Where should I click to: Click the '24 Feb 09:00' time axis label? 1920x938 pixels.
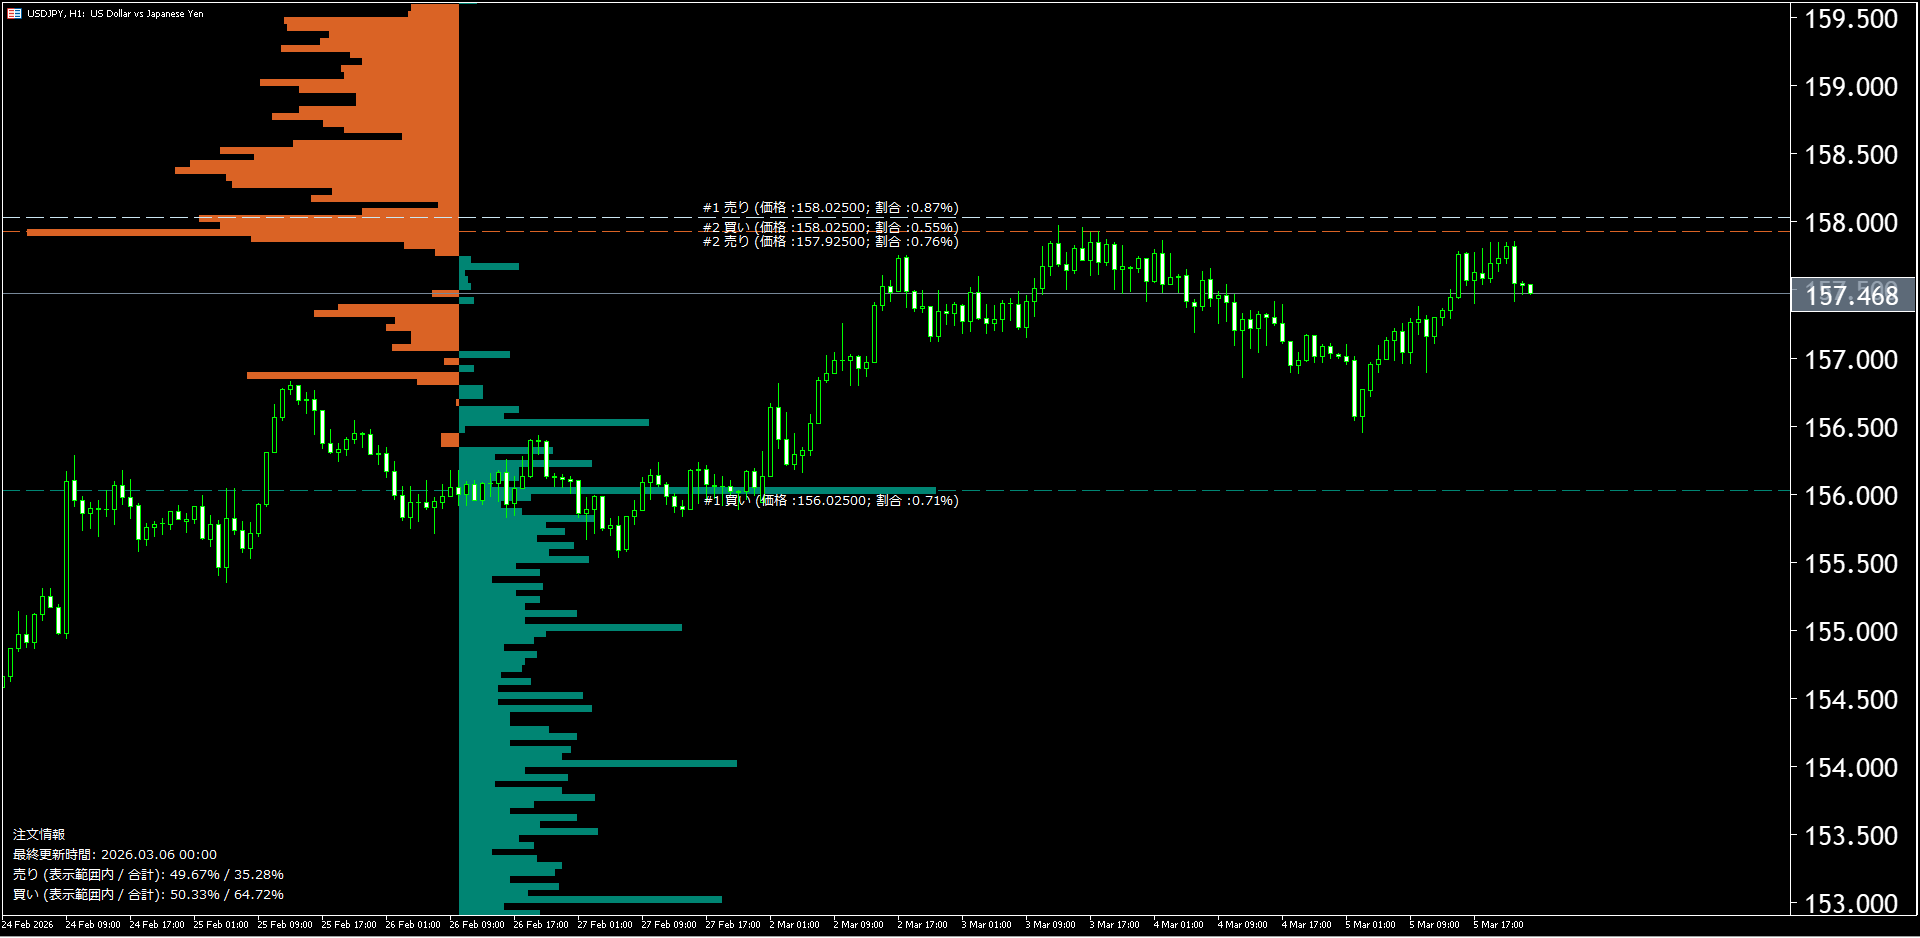[93, 925]
